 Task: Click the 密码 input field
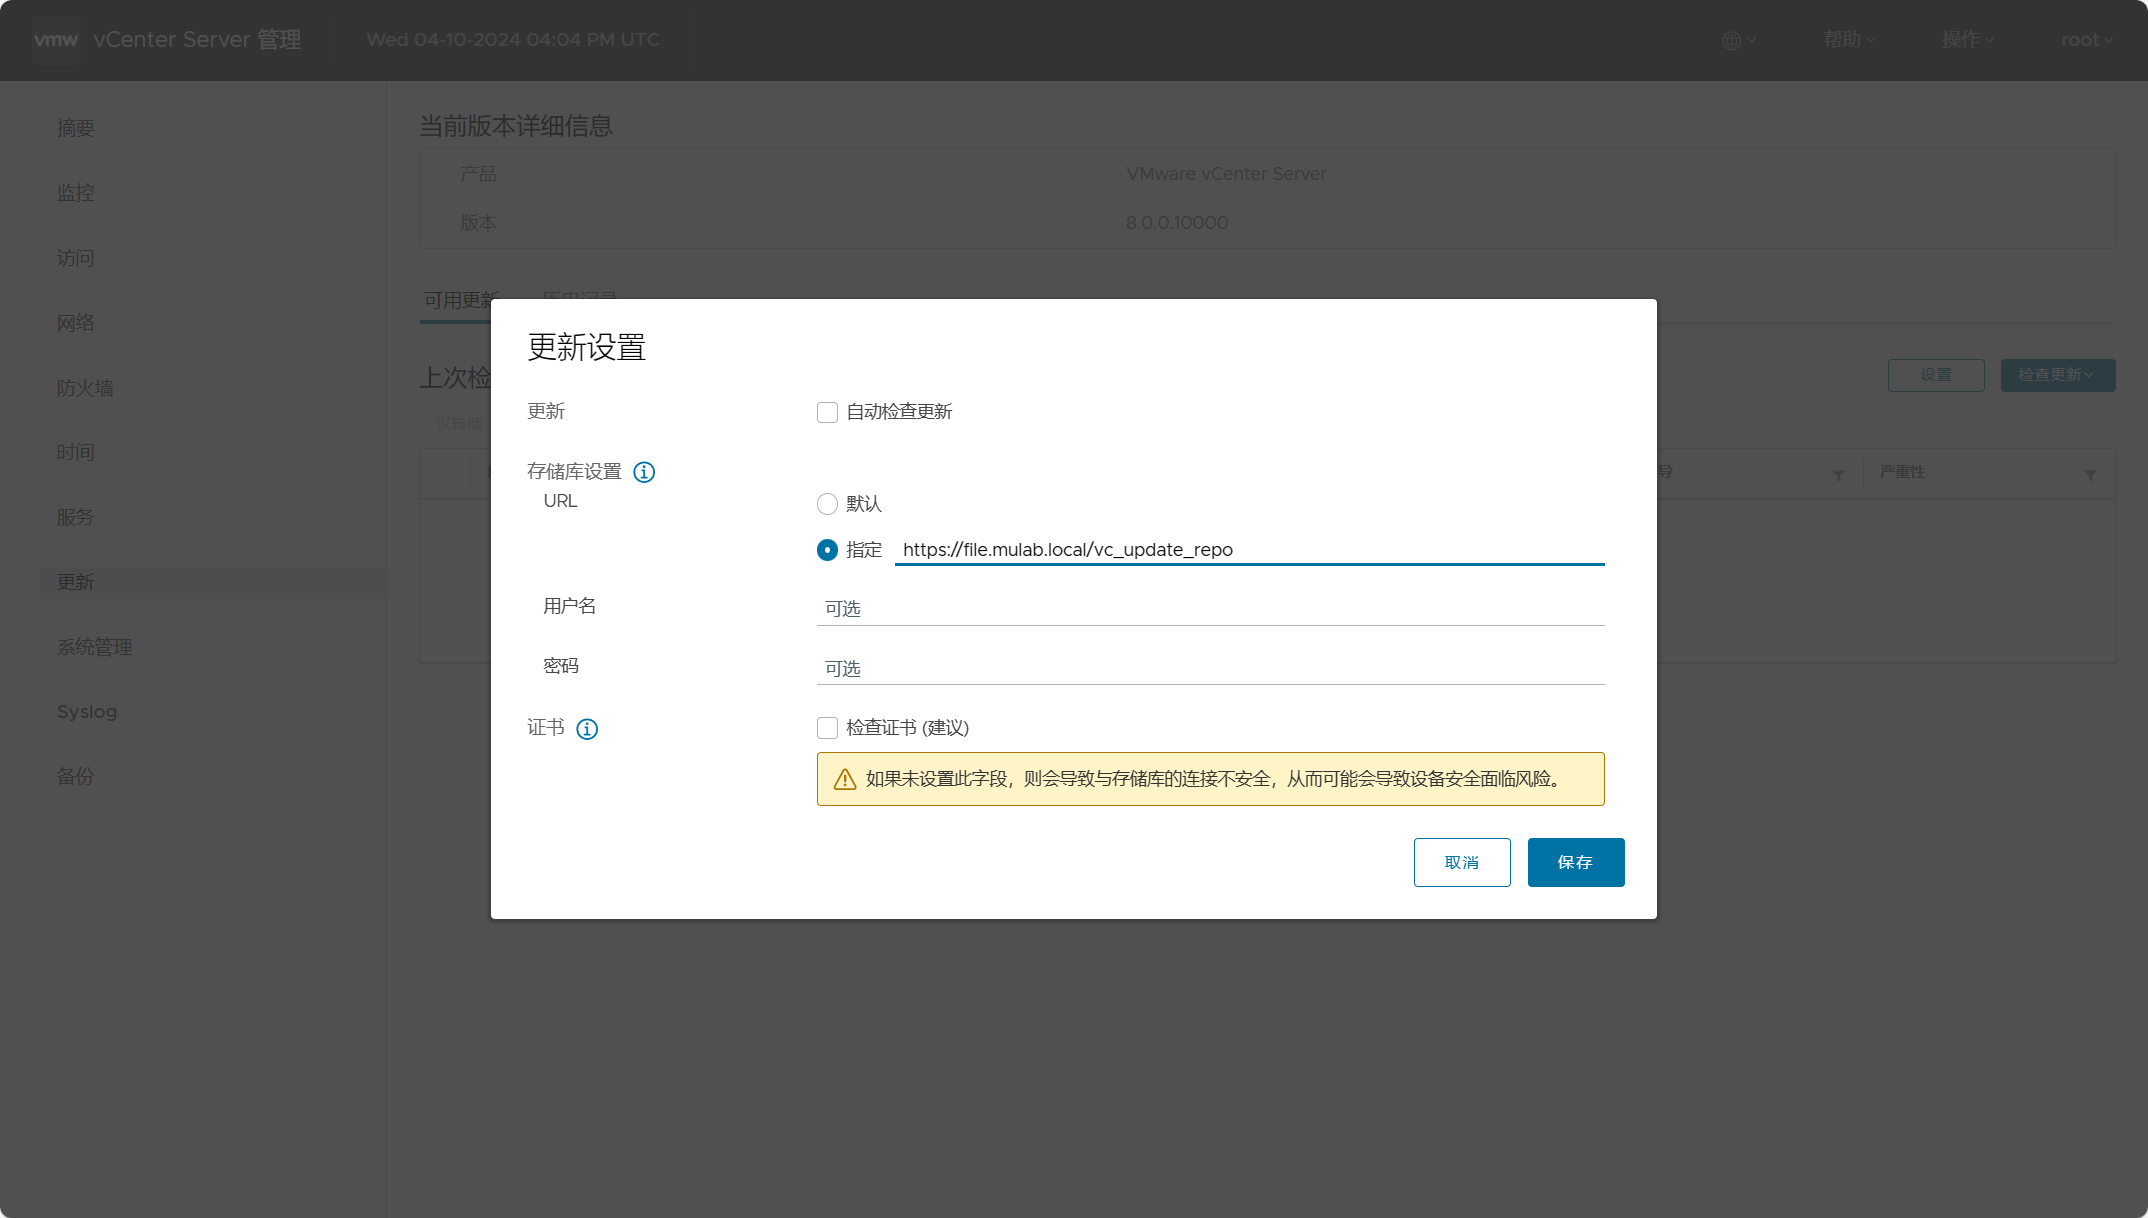pyautogui.click(x=1211, y=669)
